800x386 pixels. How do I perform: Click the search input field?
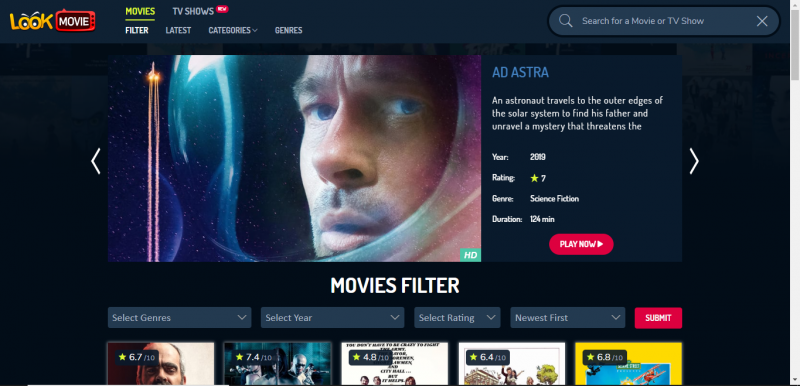(663, 21)
